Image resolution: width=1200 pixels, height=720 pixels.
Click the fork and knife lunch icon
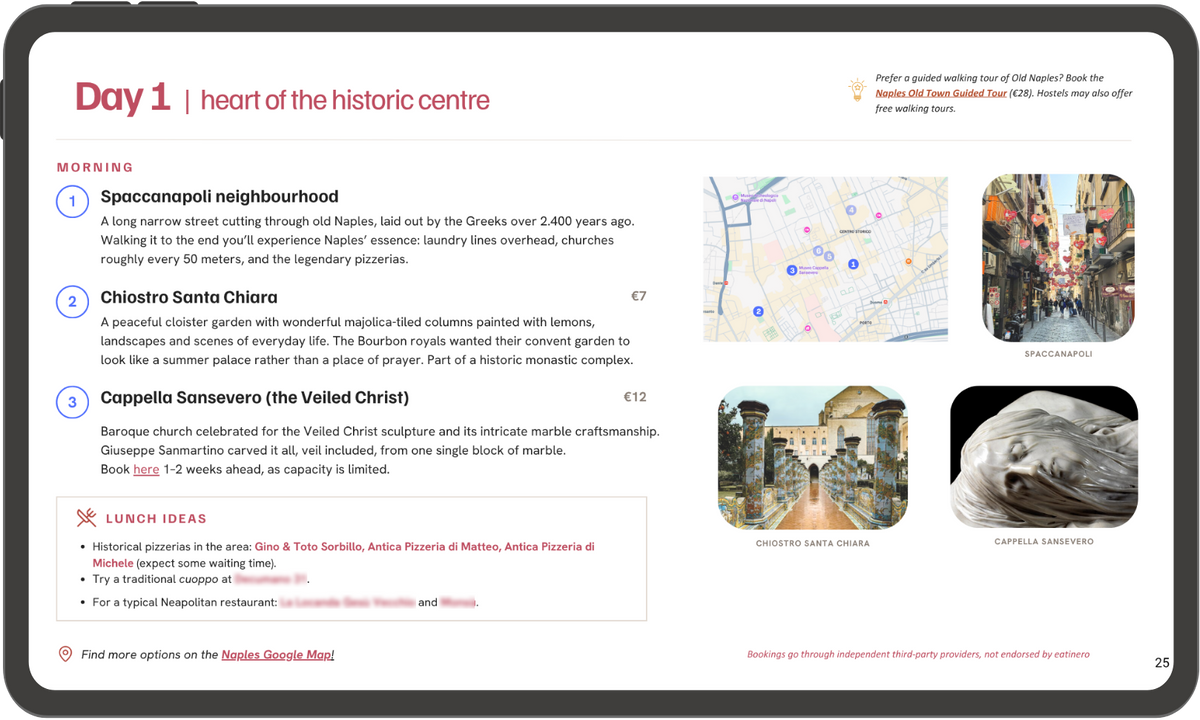pyautogui.click(x=87, y=518)
